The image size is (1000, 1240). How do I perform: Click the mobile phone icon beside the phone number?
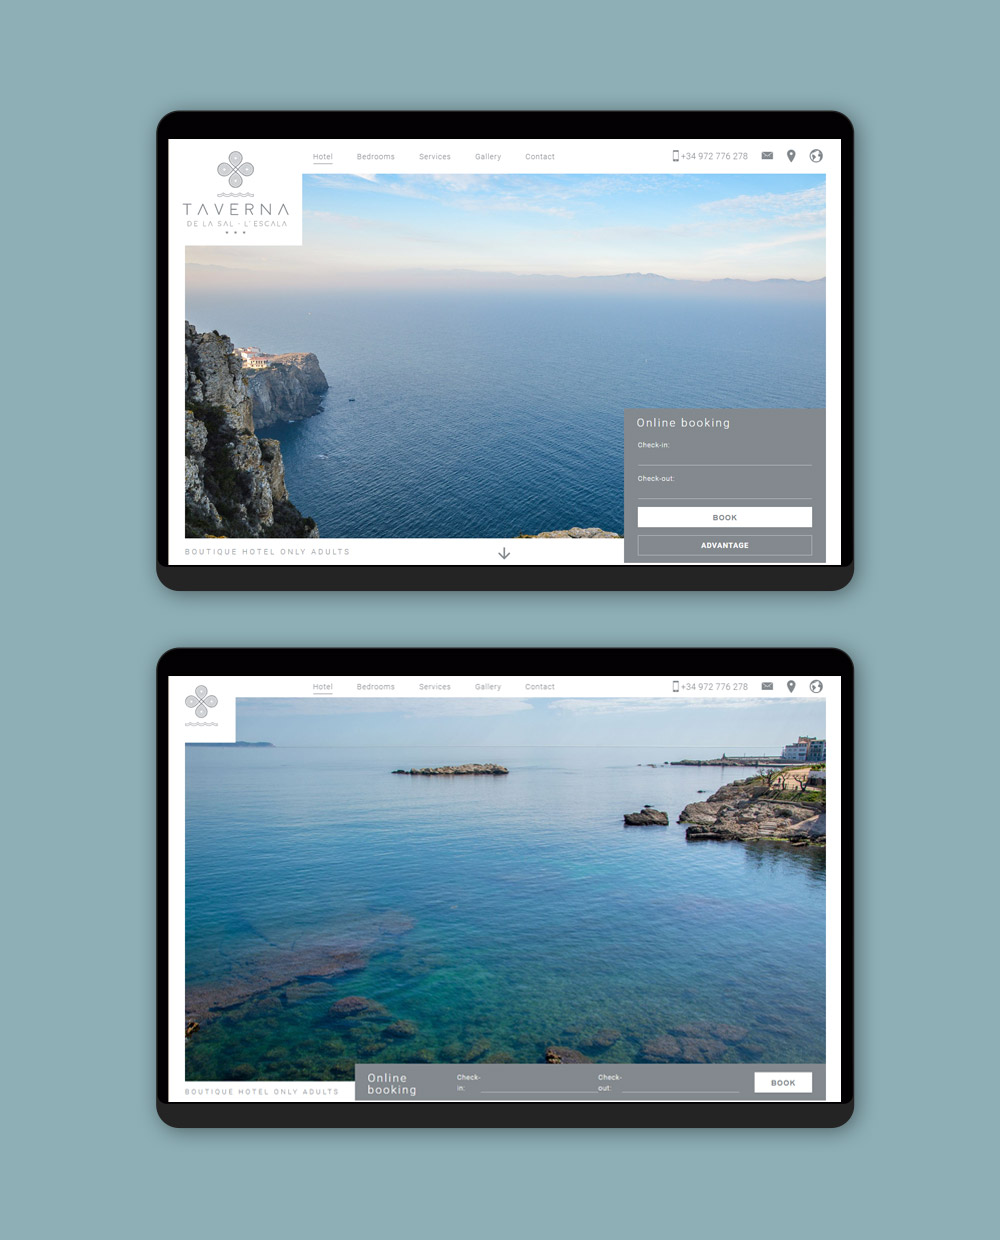[674, 156]
